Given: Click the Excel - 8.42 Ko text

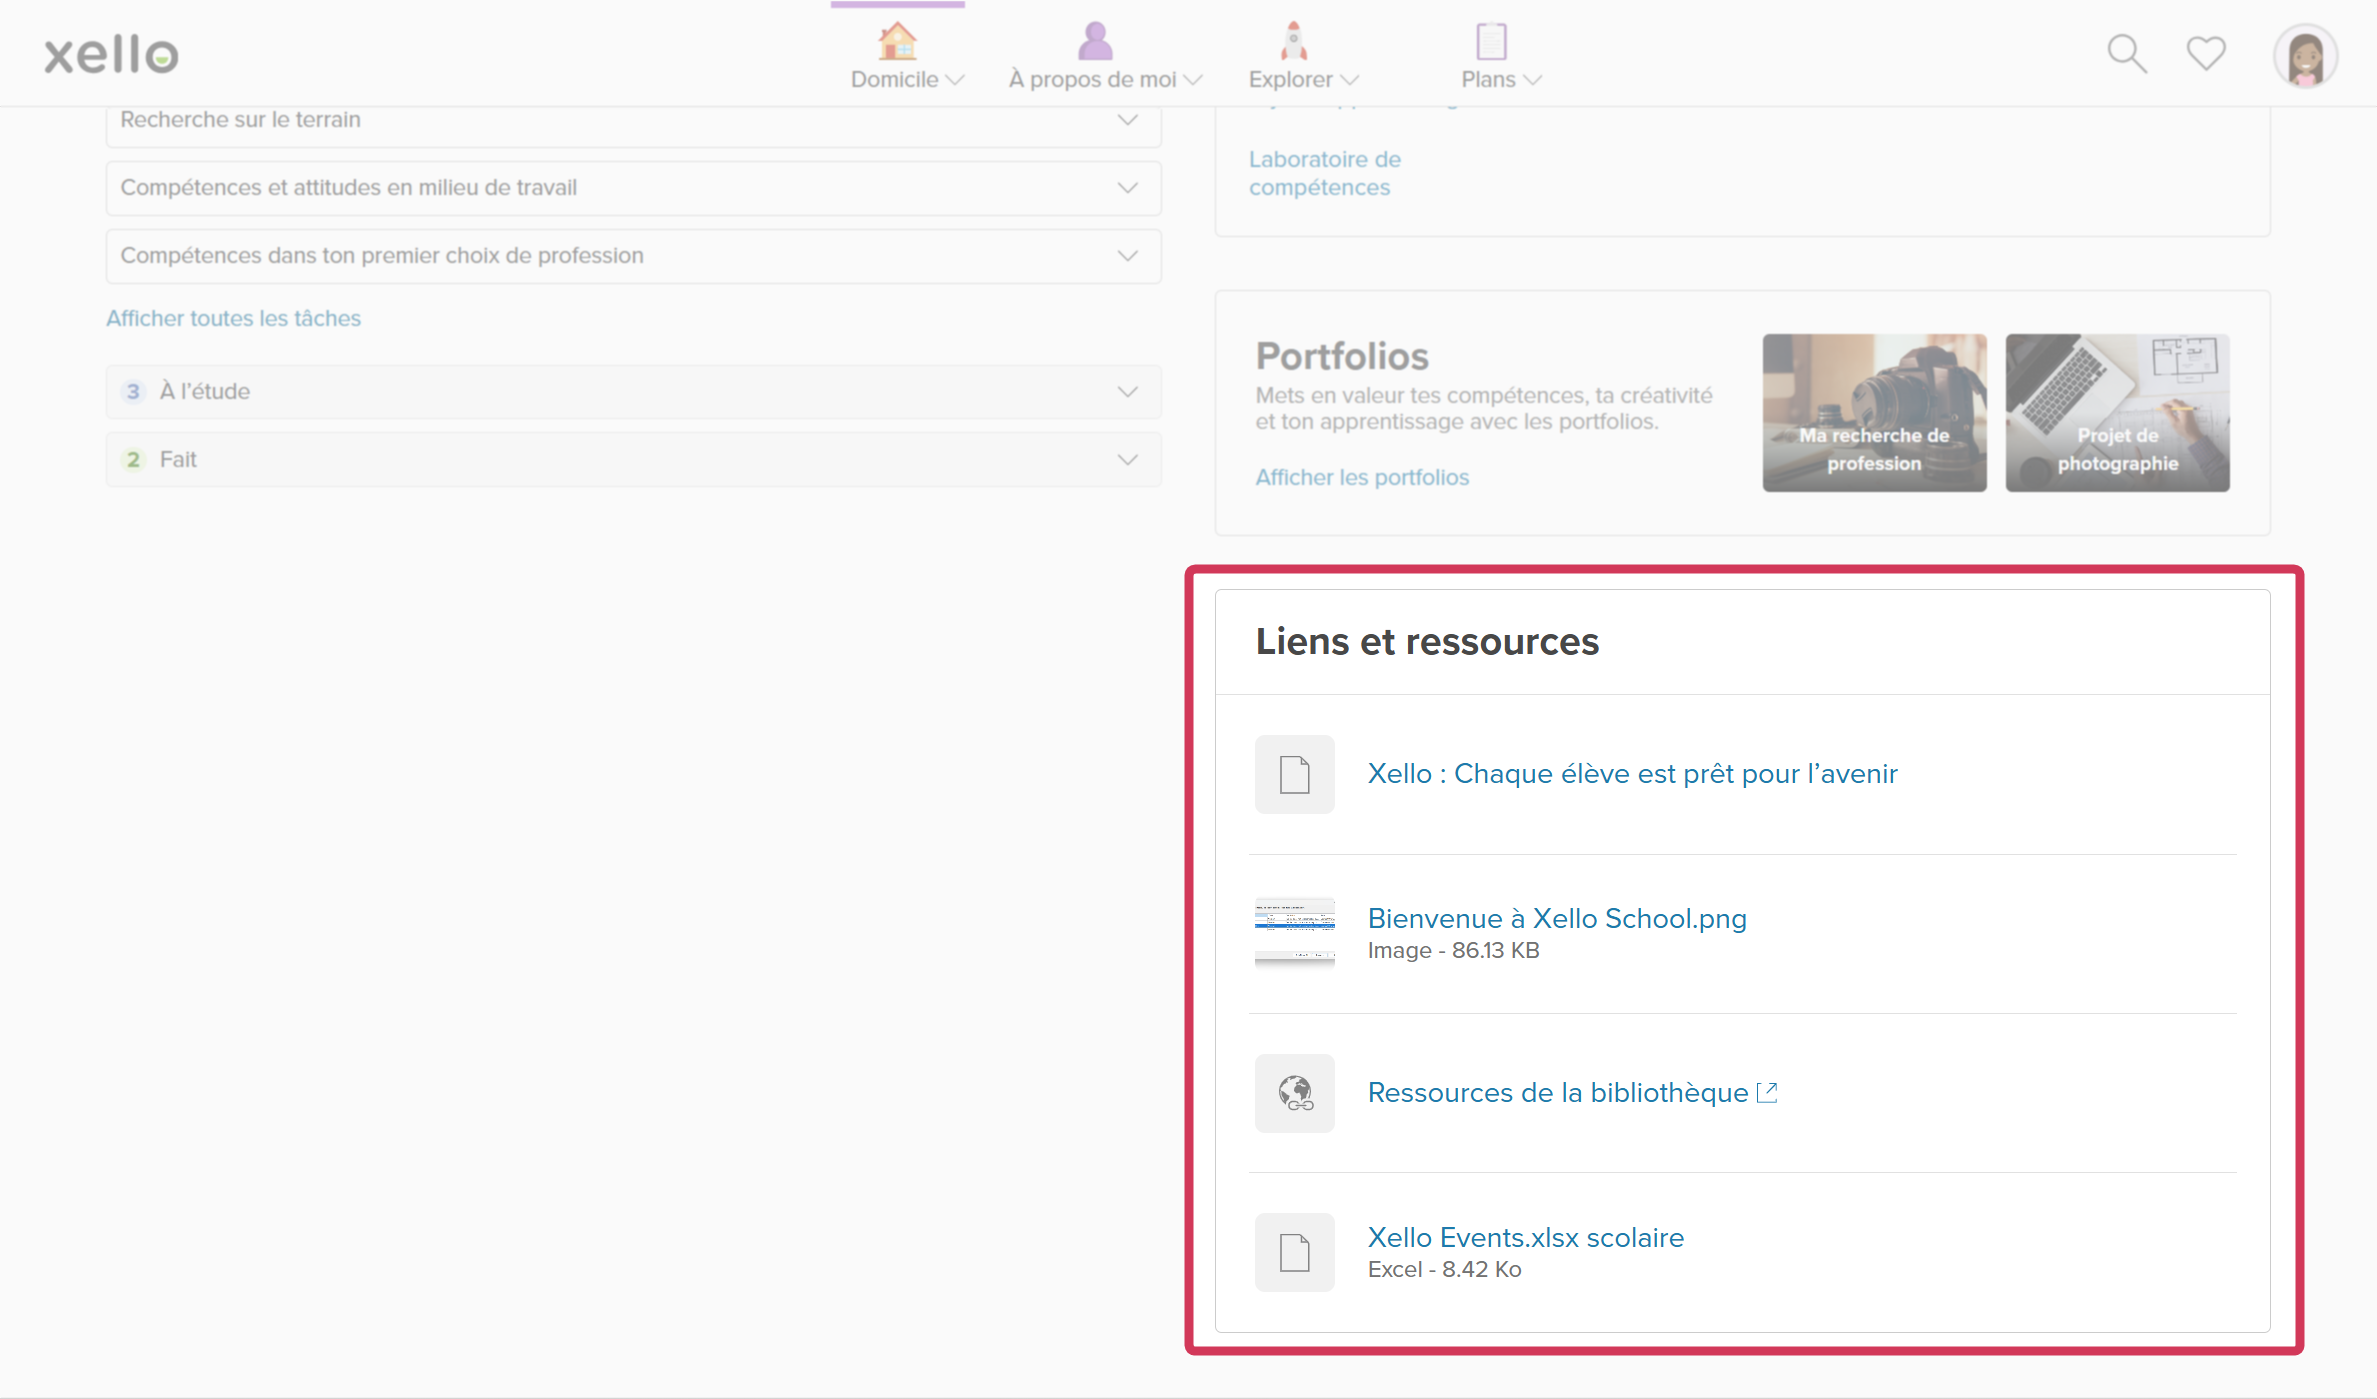Looking at the screenshot, I should (x=1444, y=1269).
